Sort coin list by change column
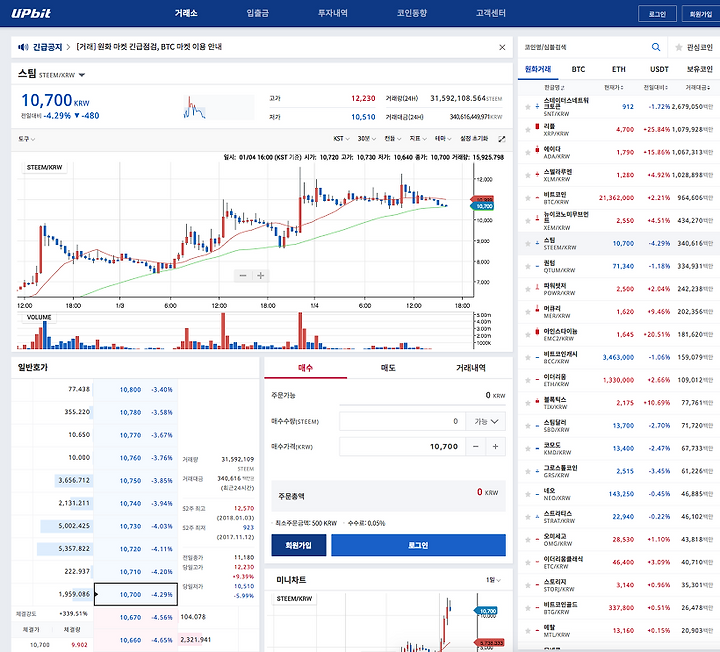 point(655,87)
